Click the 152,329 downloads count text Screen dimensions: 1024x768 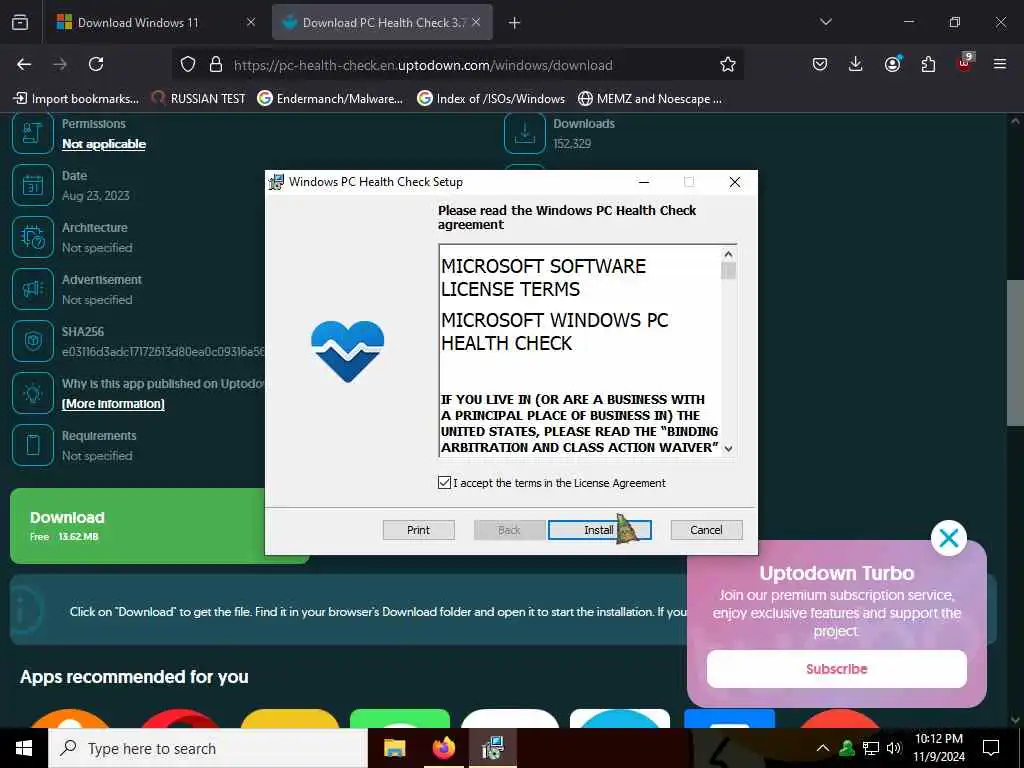click(572, 144)
